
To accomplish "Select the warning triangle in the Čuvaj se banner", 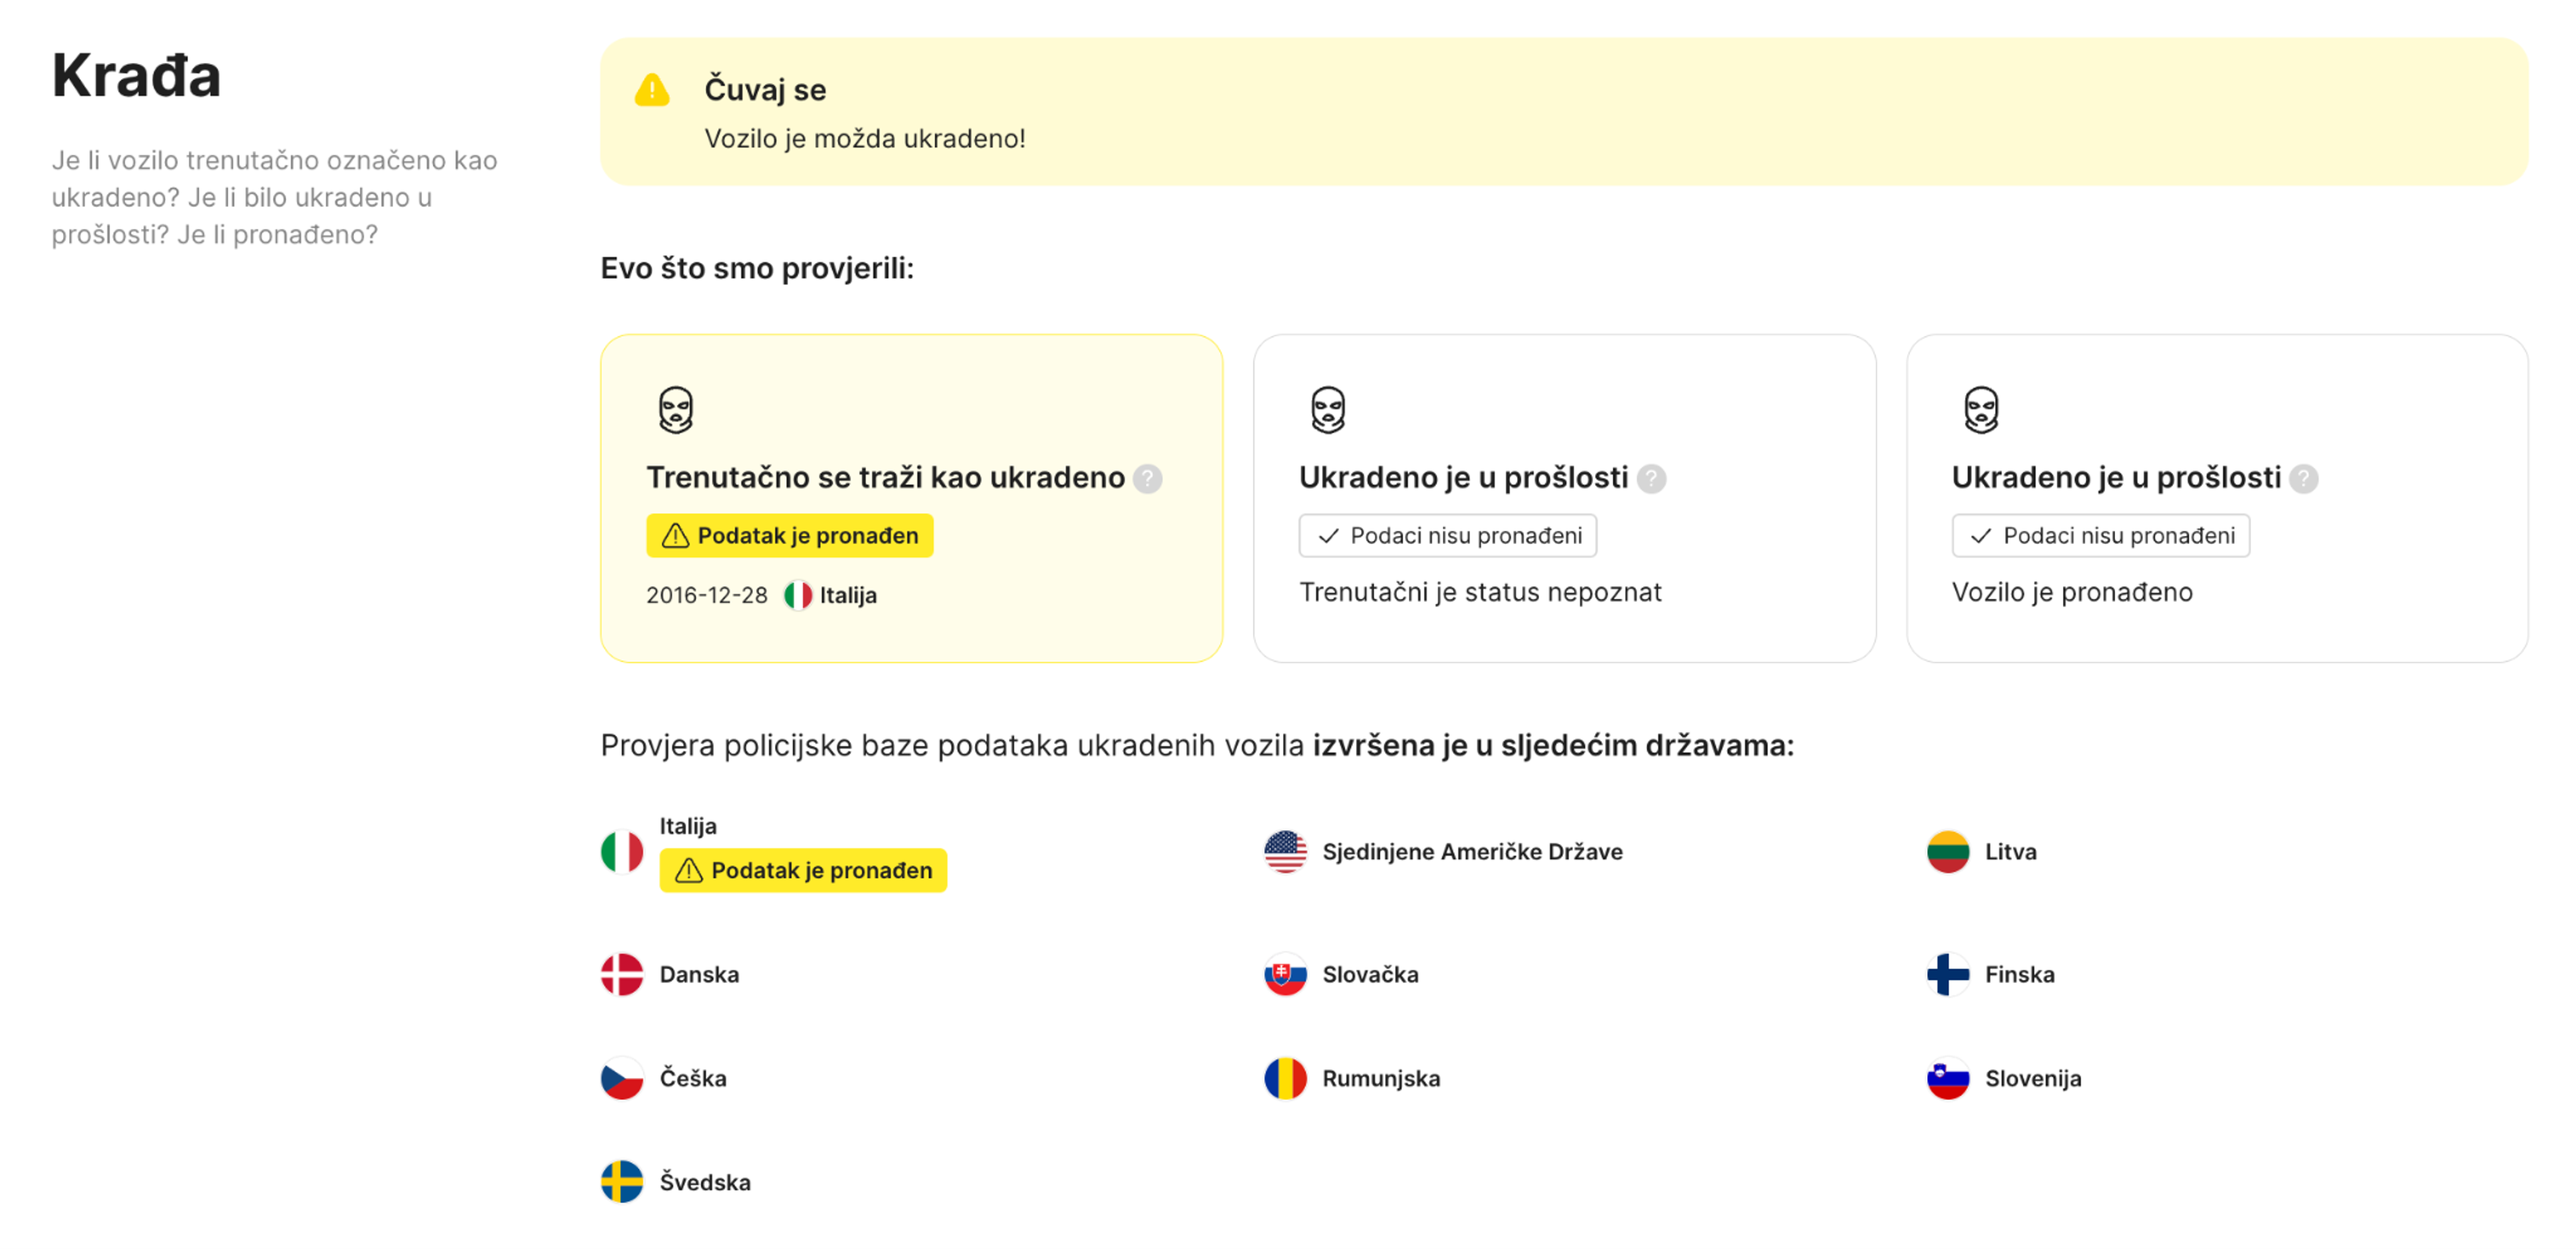I will coord(652,90).
